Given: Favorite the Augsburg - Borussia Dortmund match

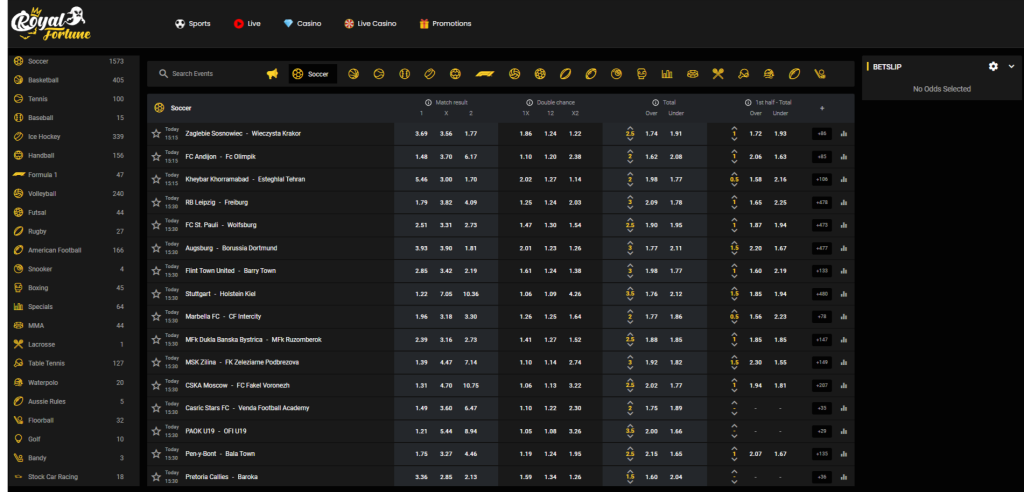Looking at the screenshot, I should (156, 248).
